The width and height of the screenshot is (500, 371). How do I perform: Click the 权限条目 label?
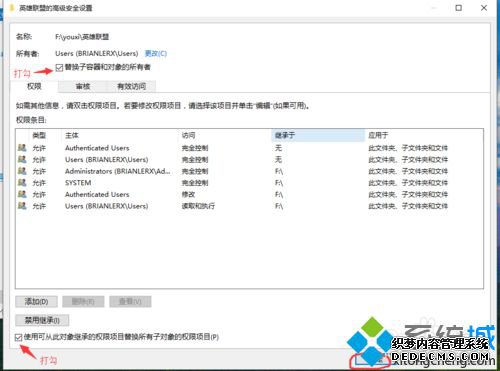pos(31,120)
